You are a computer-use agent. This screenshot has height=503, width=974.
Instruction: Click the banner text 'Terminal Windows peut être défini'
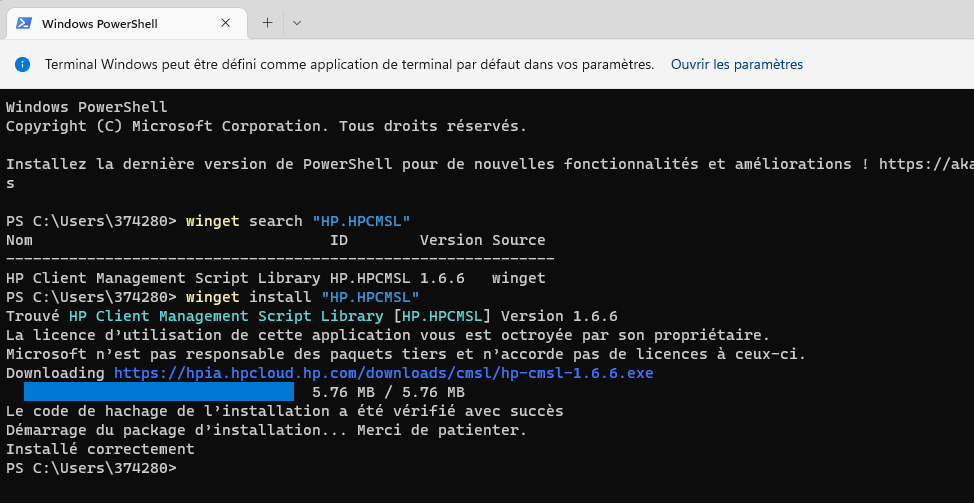coord(350,65)
